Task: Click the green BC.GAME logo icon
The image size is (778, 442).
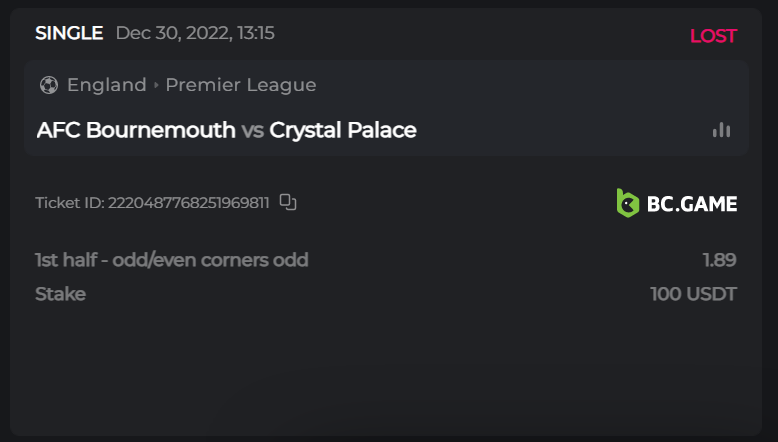Action: (627, 203)
